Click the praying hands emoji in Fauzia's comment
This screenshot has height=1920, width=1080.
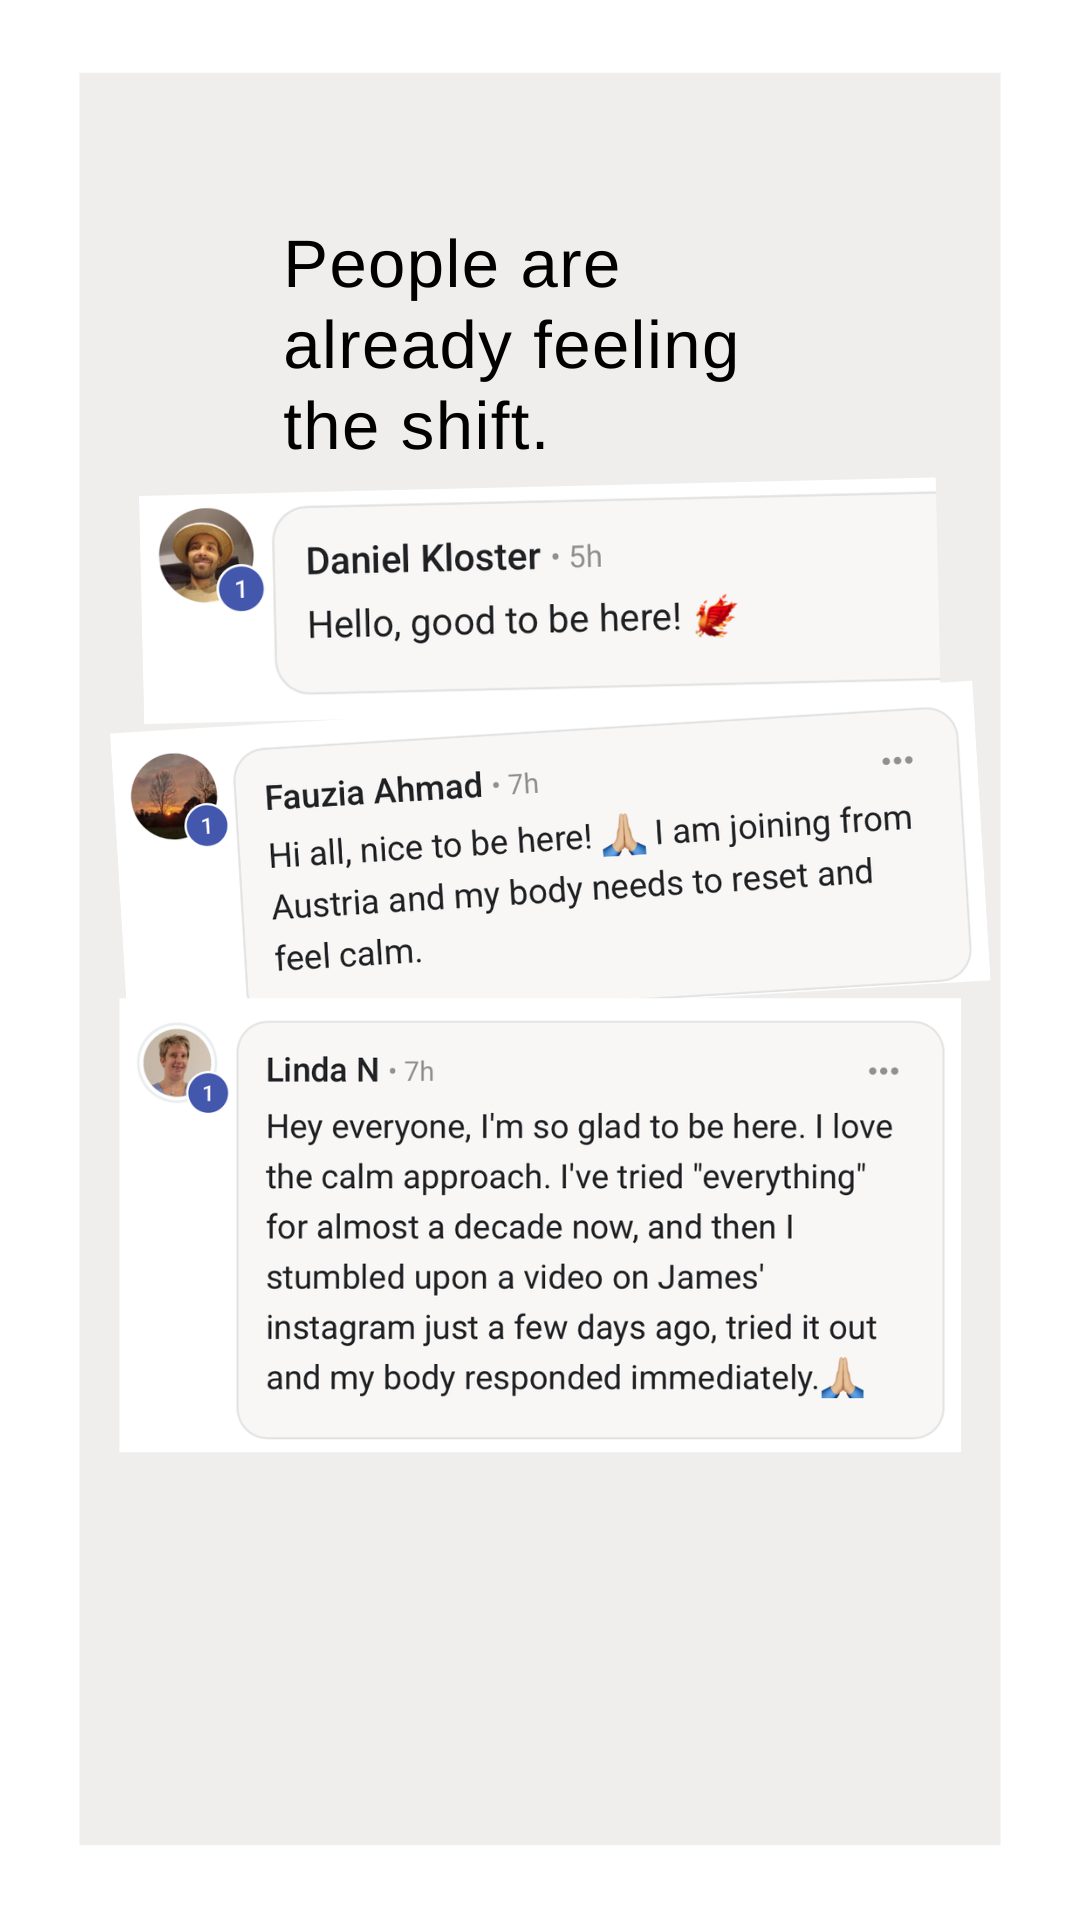pyautogui.click(x=625, y=835)
